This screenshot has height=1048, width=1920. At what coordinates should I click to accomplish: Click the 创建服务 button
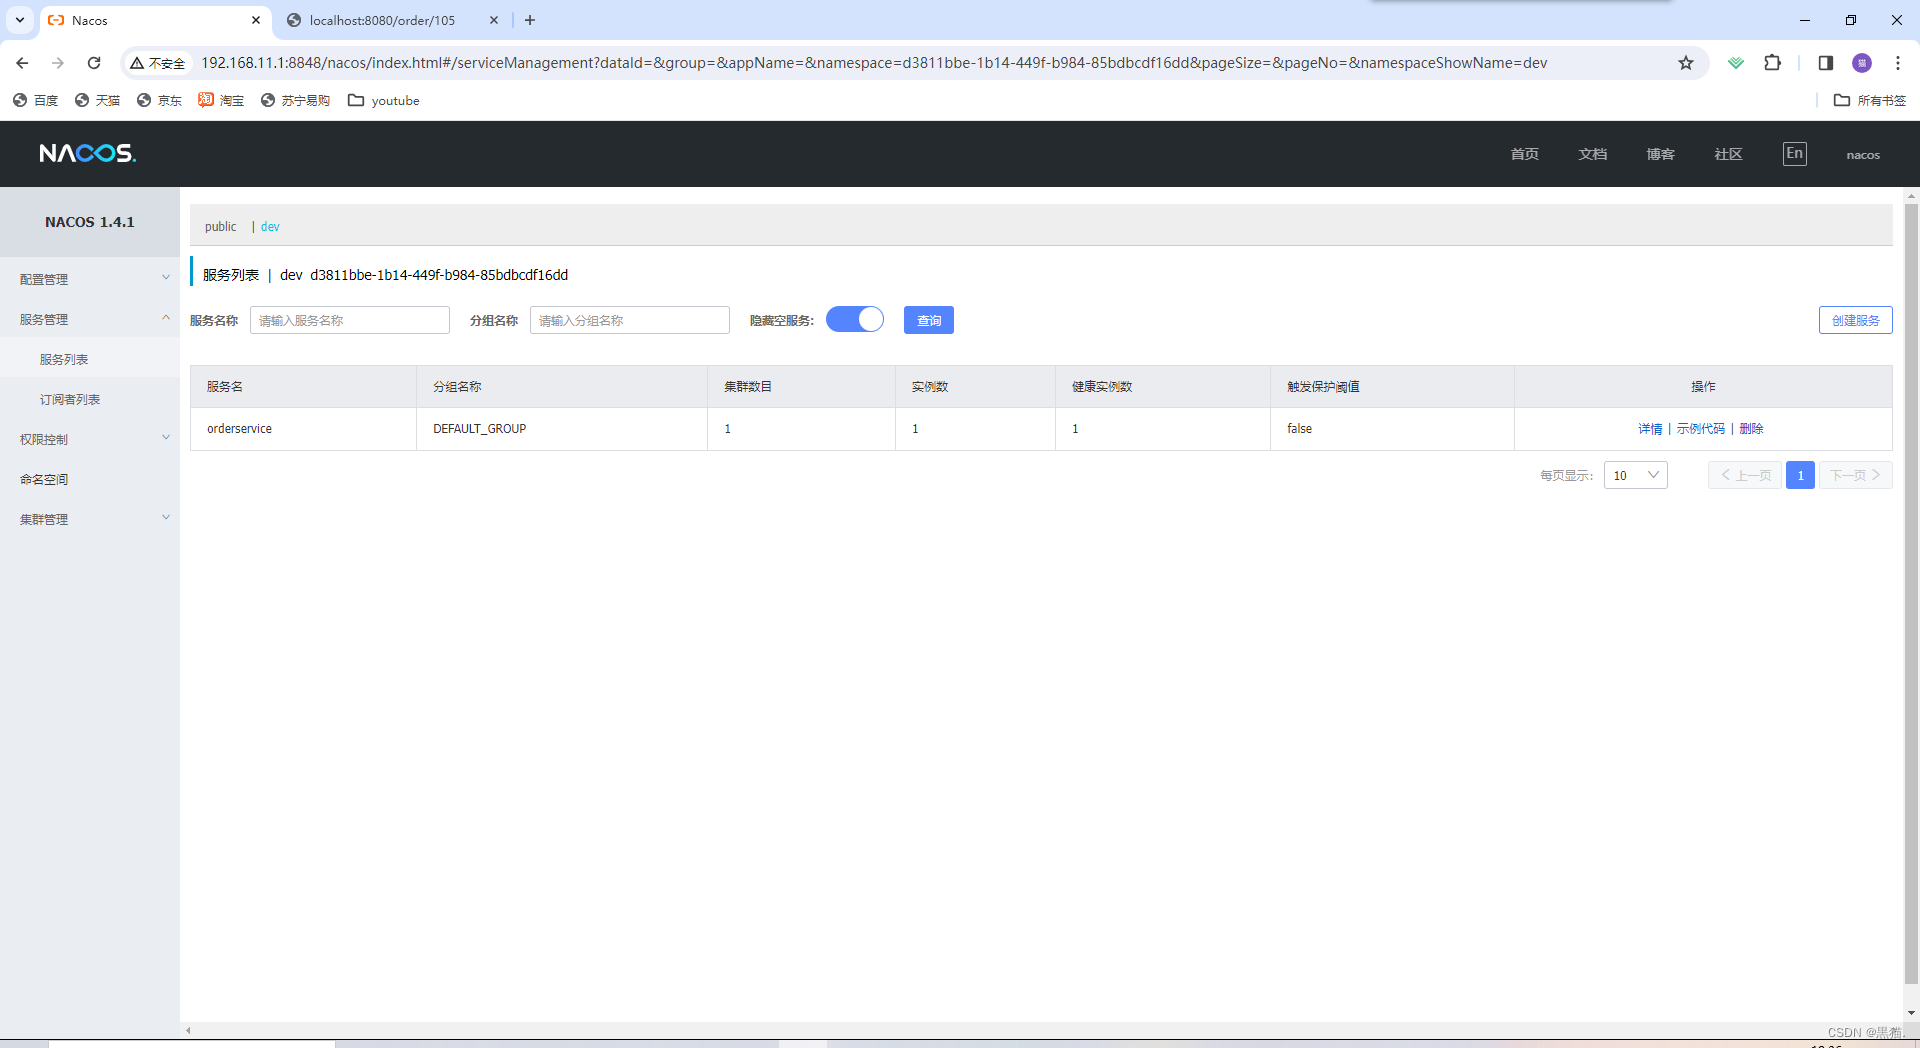[1855, 320]
